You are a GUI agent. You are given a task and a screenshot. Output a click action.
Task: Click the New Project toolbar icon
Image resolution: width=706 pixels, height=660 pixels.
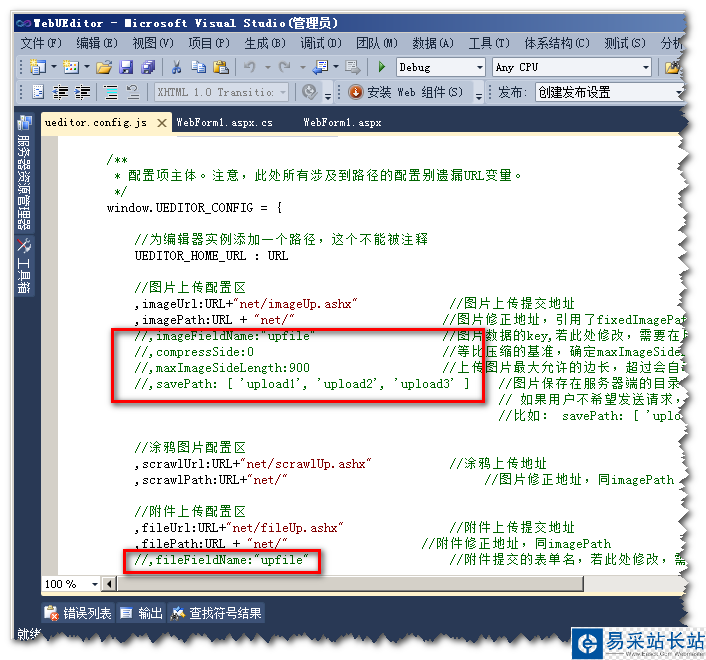tap(38, 67)
